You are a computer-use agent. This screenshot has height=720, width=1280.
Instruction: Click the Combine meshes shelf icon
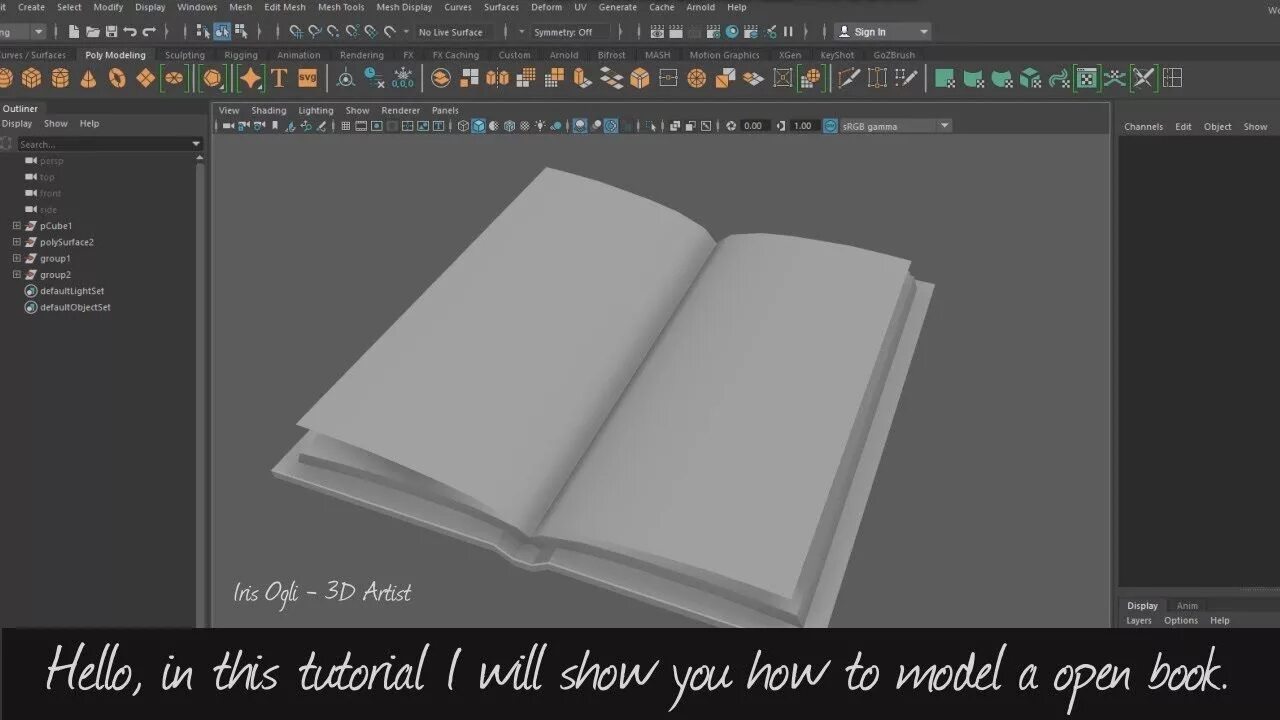point(441,78)
